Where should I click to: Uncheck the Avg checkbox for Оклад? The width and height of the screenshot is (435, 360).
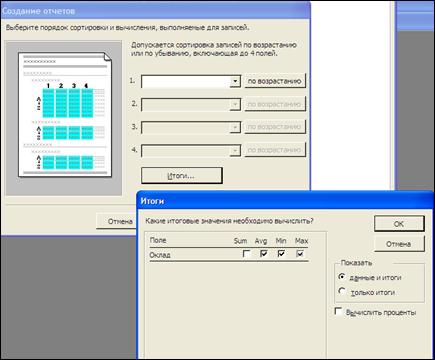(264, 254)
